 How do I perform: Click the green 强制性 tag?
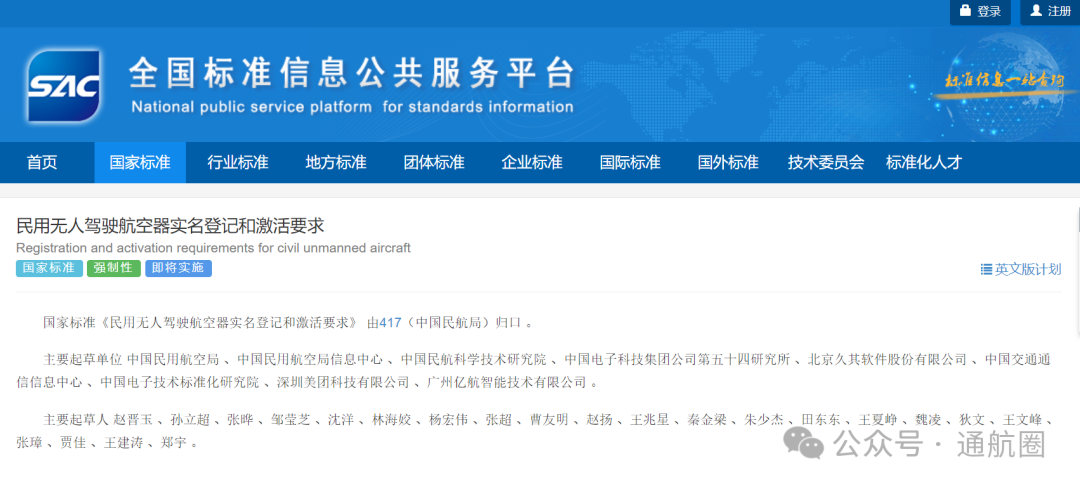(114, 269)
